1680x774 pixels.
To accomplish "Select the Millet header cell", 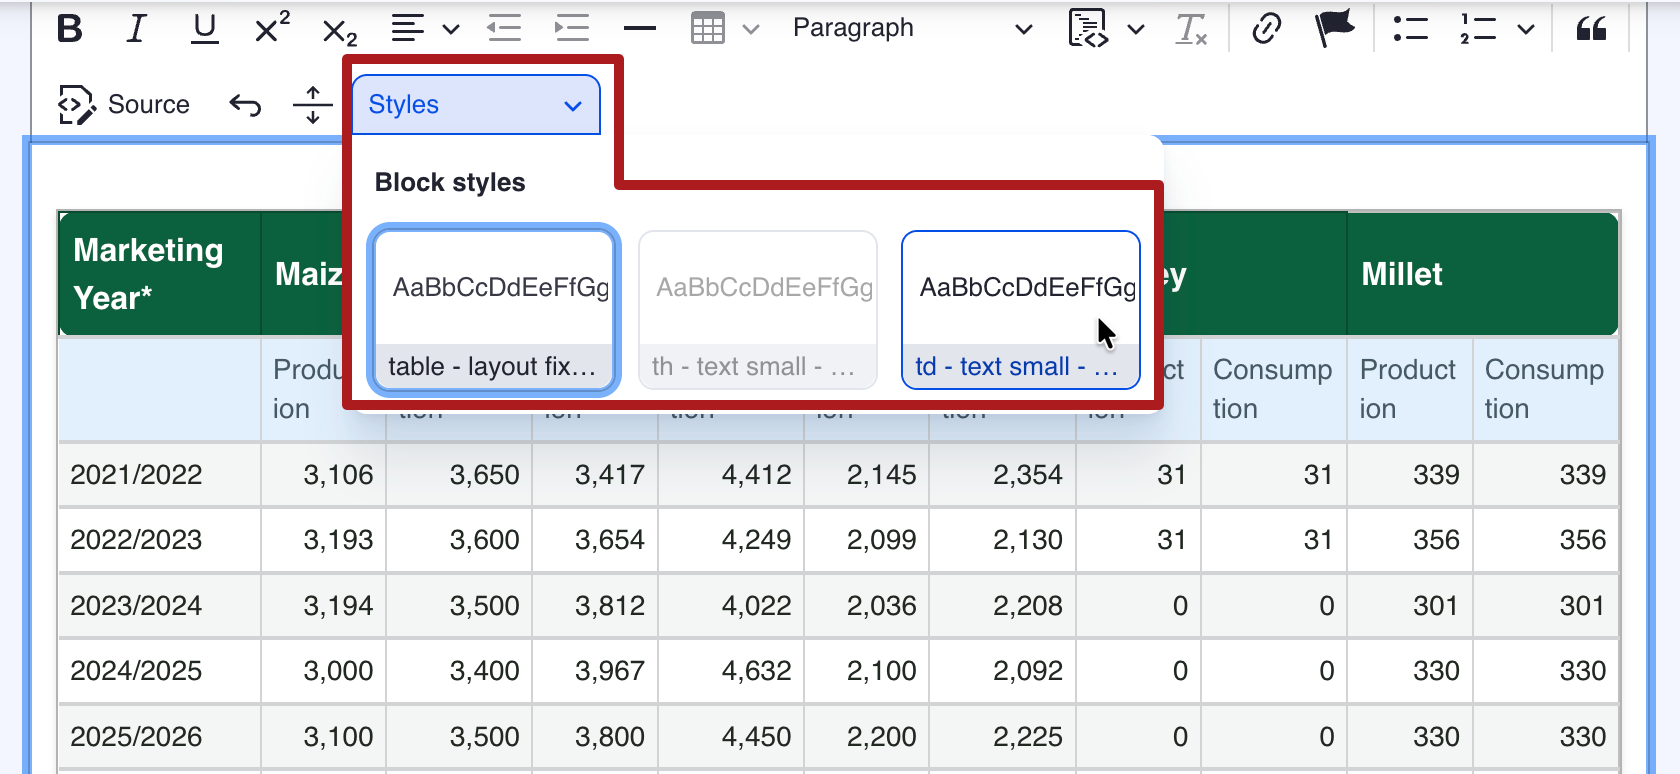I will pos(1482,274).
